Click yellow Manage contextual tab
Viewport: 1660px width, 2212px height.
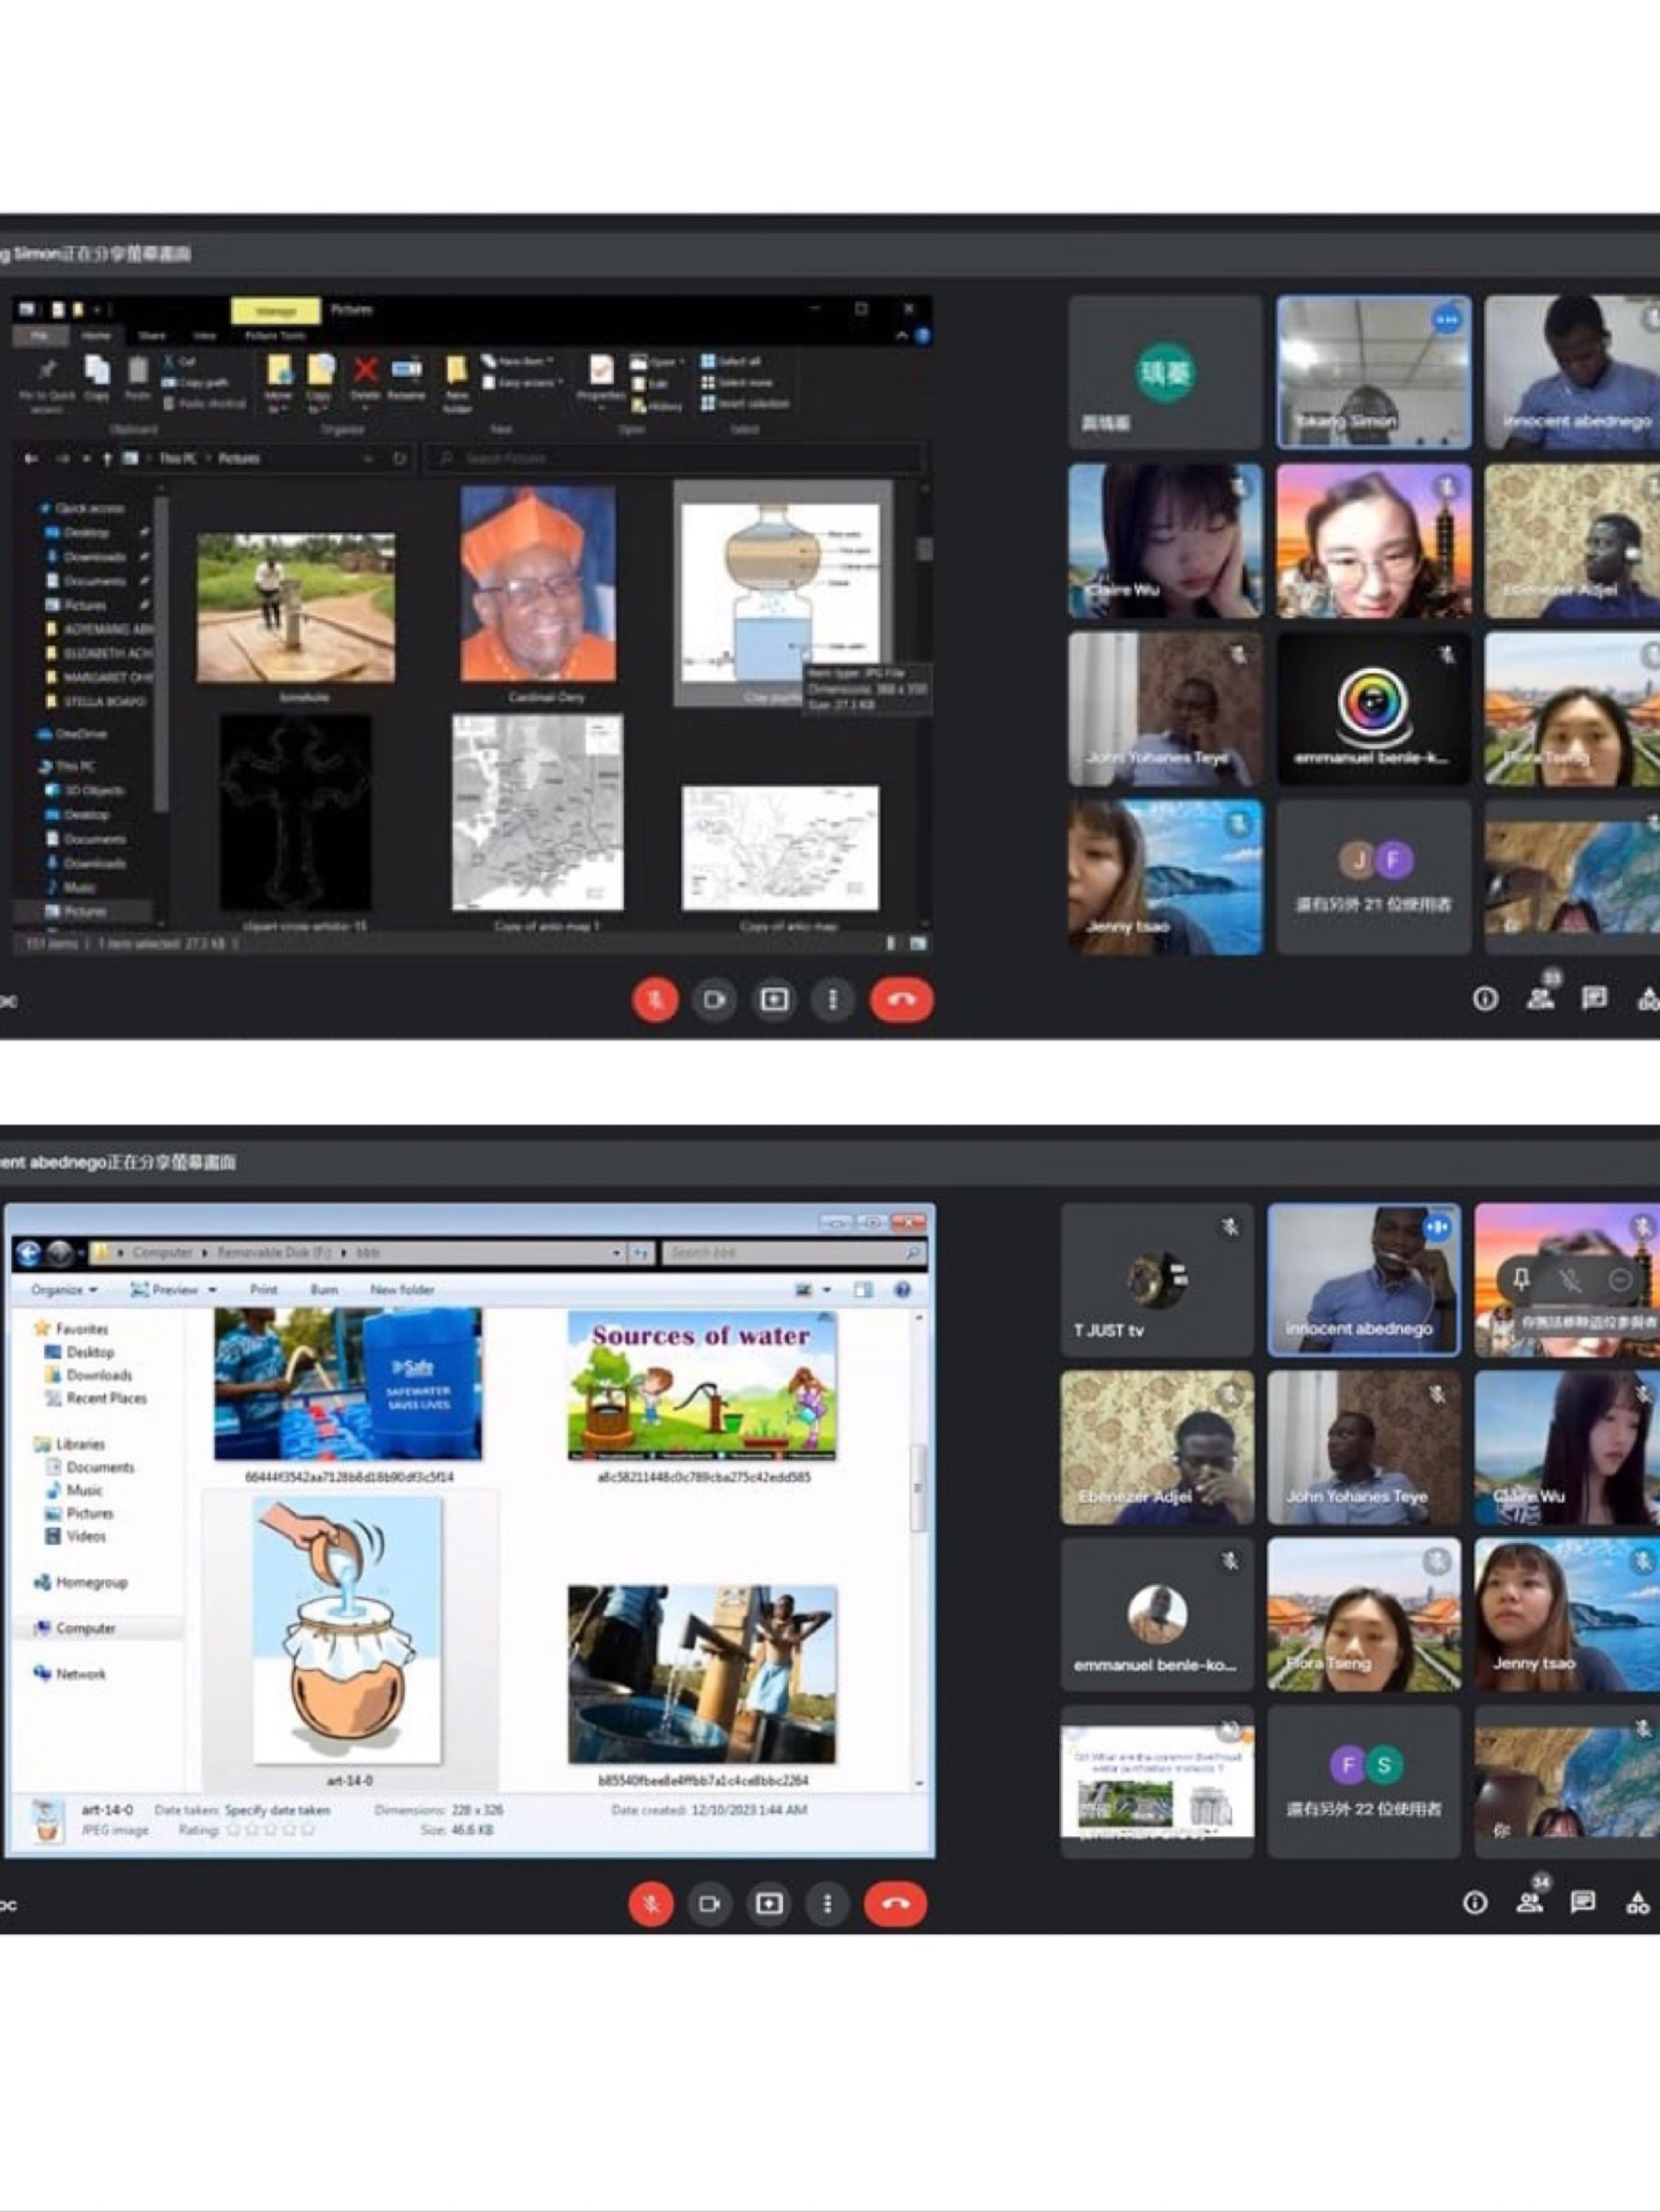point(276,311)
